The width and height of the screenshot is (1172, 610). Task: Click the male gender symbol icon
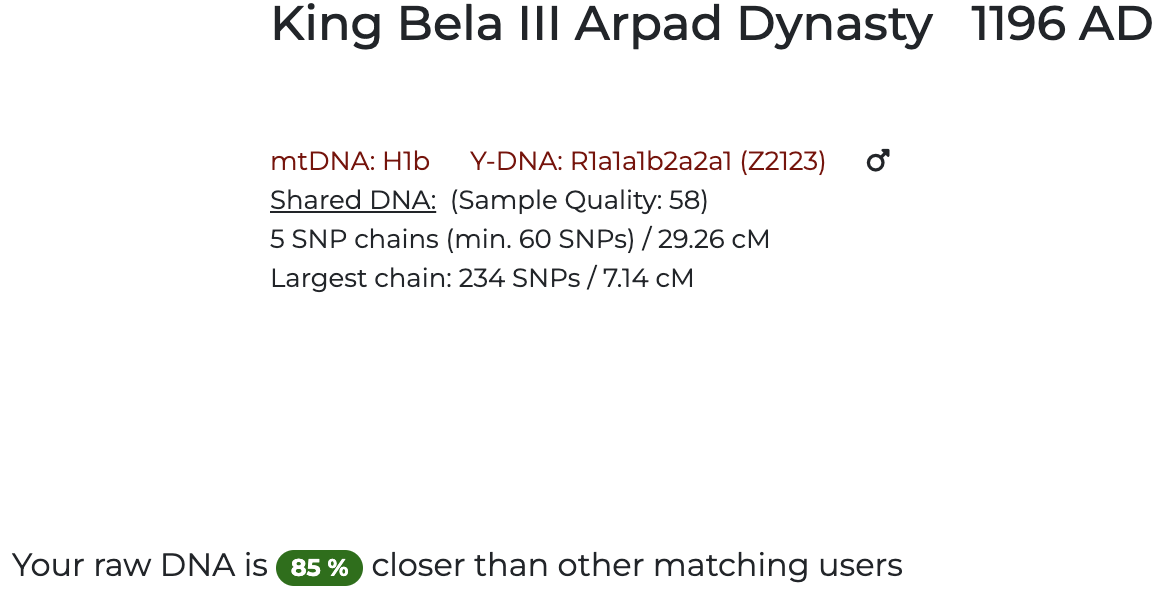(x=878, y=161)
